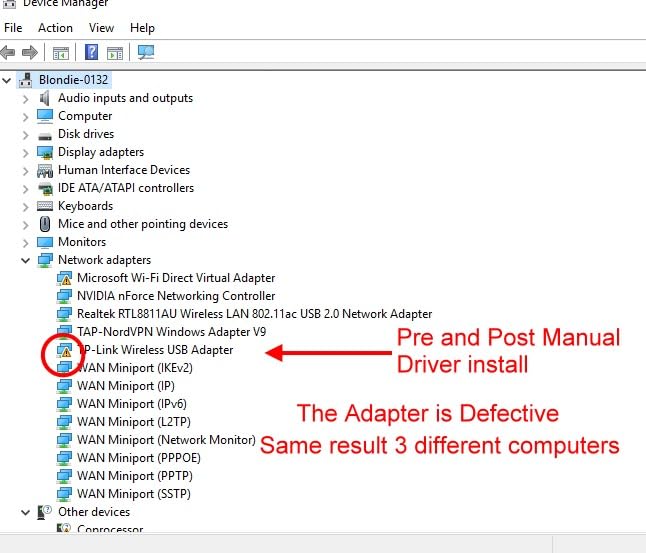Click the Forward arrow toolbar icon
The height and width of the screenshot is (553, 646).
tap(32, 52)
